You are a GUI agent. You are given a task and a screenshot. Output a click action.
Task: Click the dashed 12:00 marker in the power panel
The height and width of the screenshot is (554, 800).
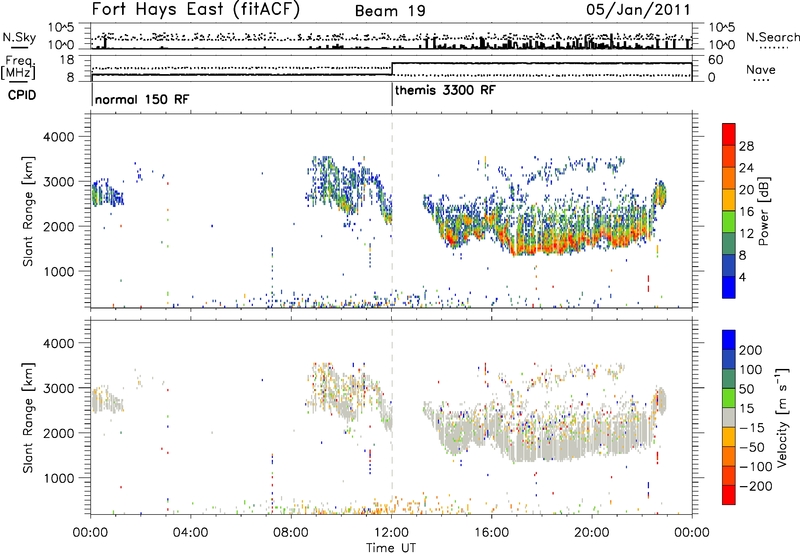tap(392, 210)
